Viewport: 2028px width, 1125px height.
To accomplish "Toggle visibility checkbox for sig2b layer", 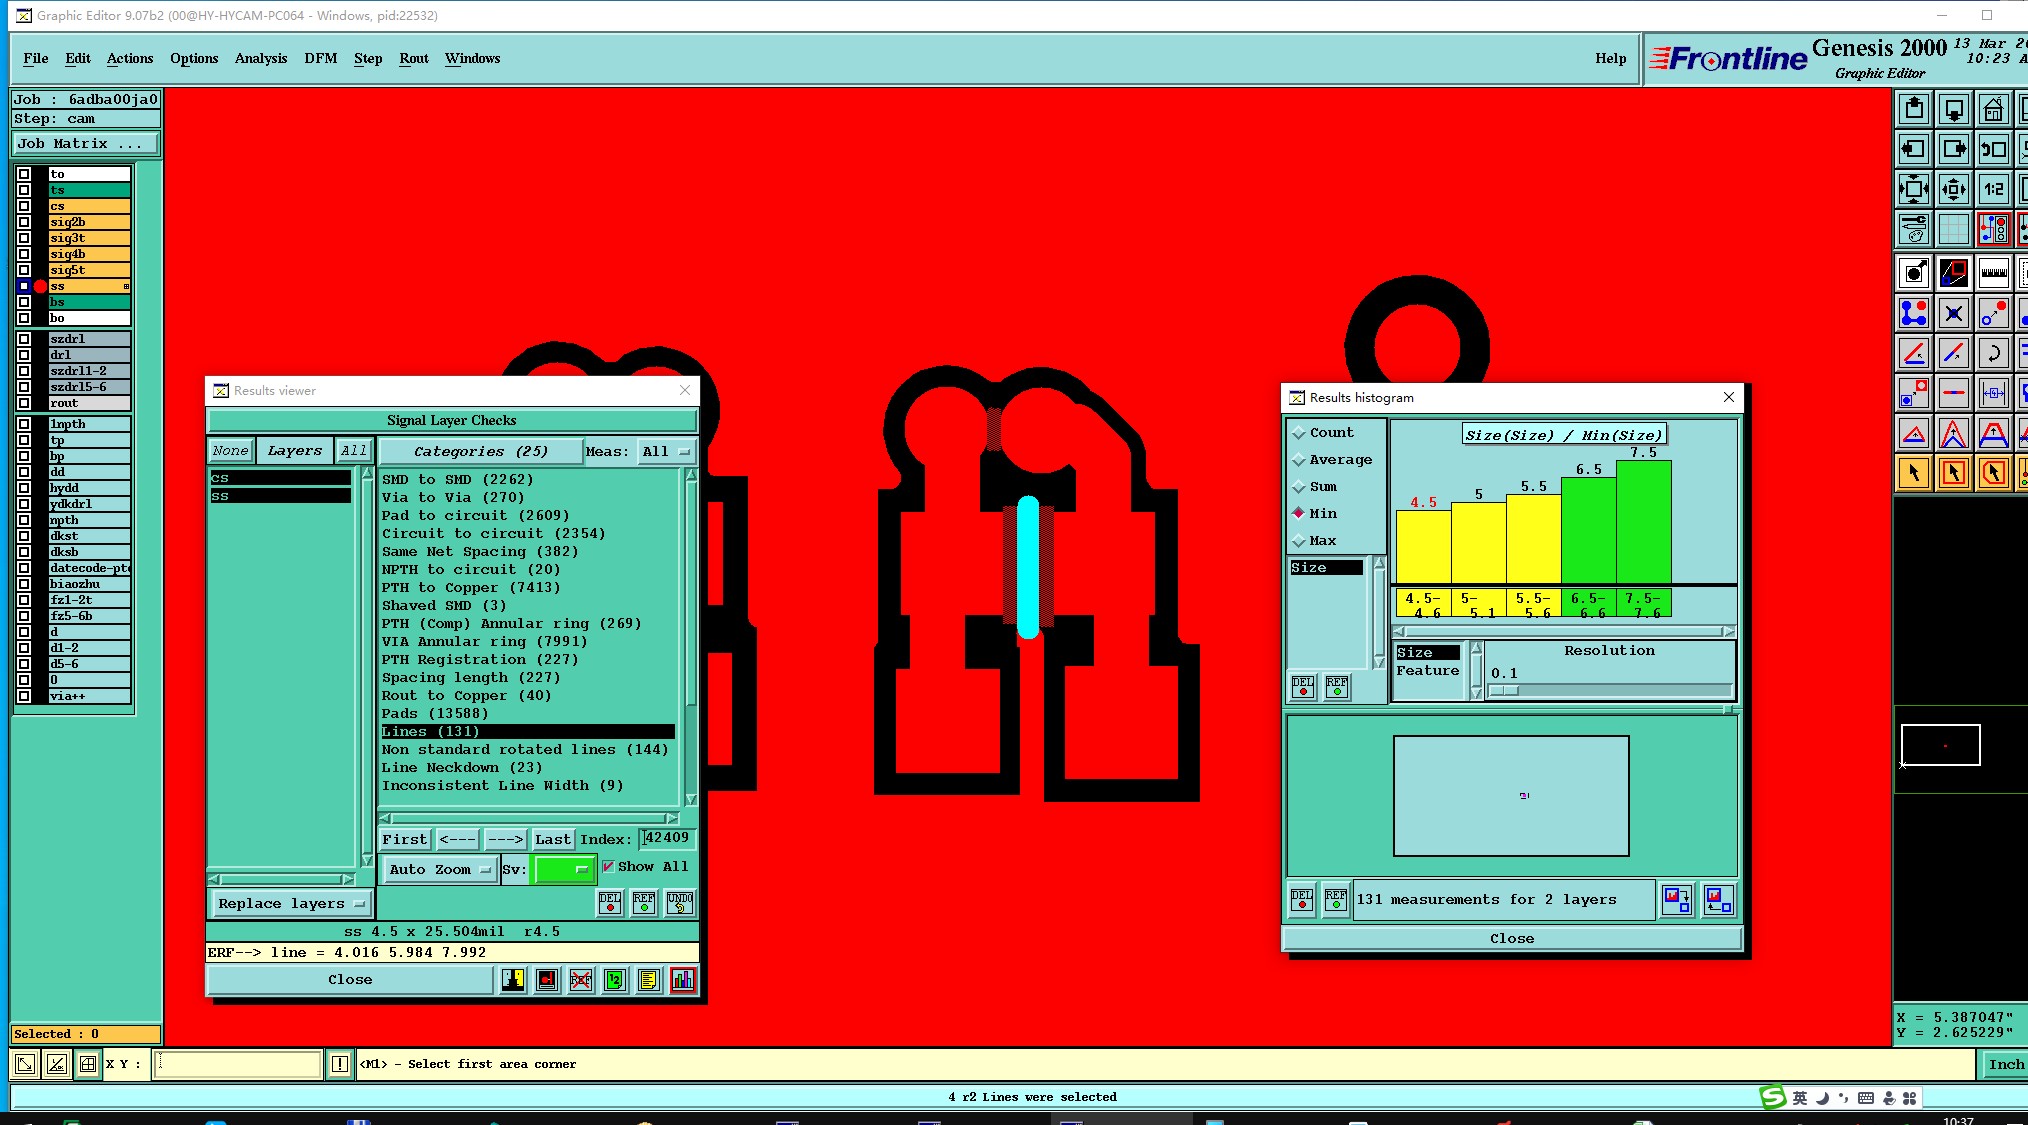I will [x=24, y=222].
